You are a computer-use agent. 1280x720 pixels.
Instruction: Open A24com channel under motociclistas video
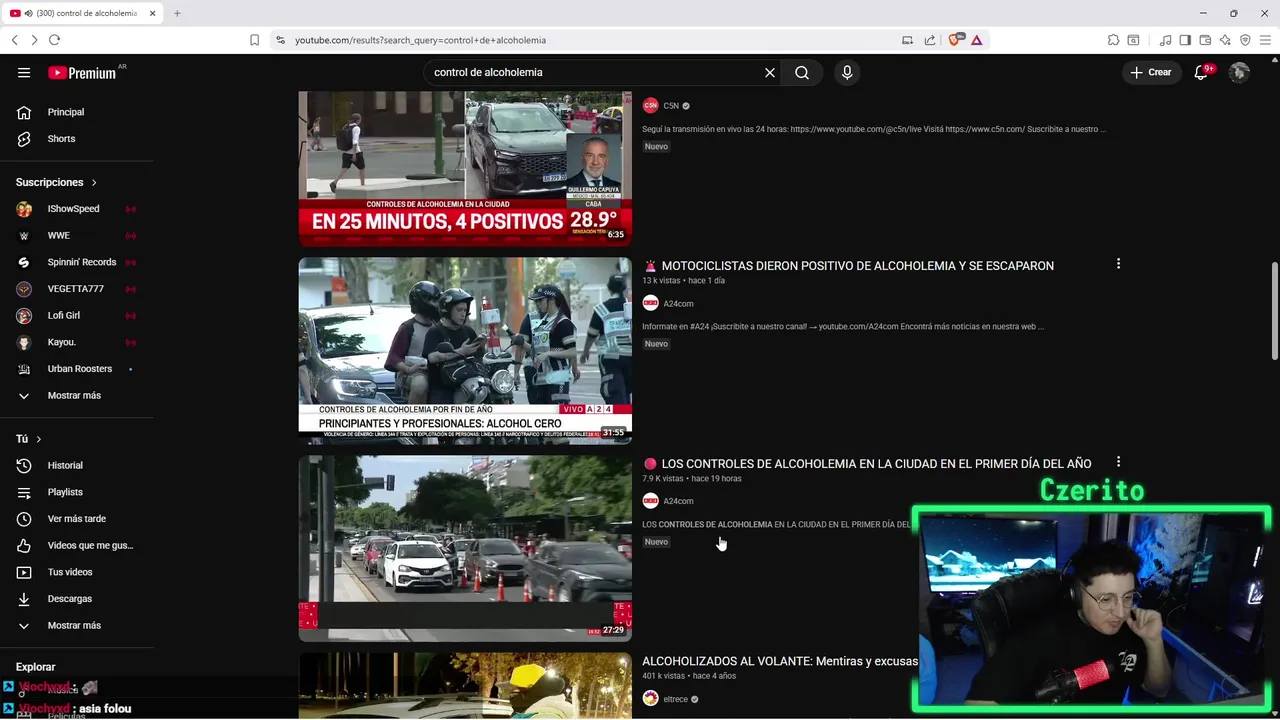[678, 304]
